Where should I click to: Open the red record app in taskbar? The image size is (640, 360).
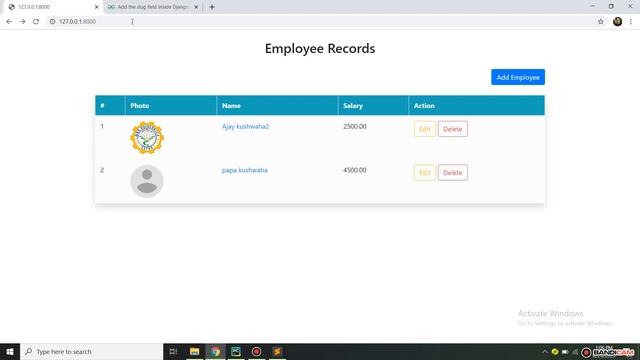(256, 351)
